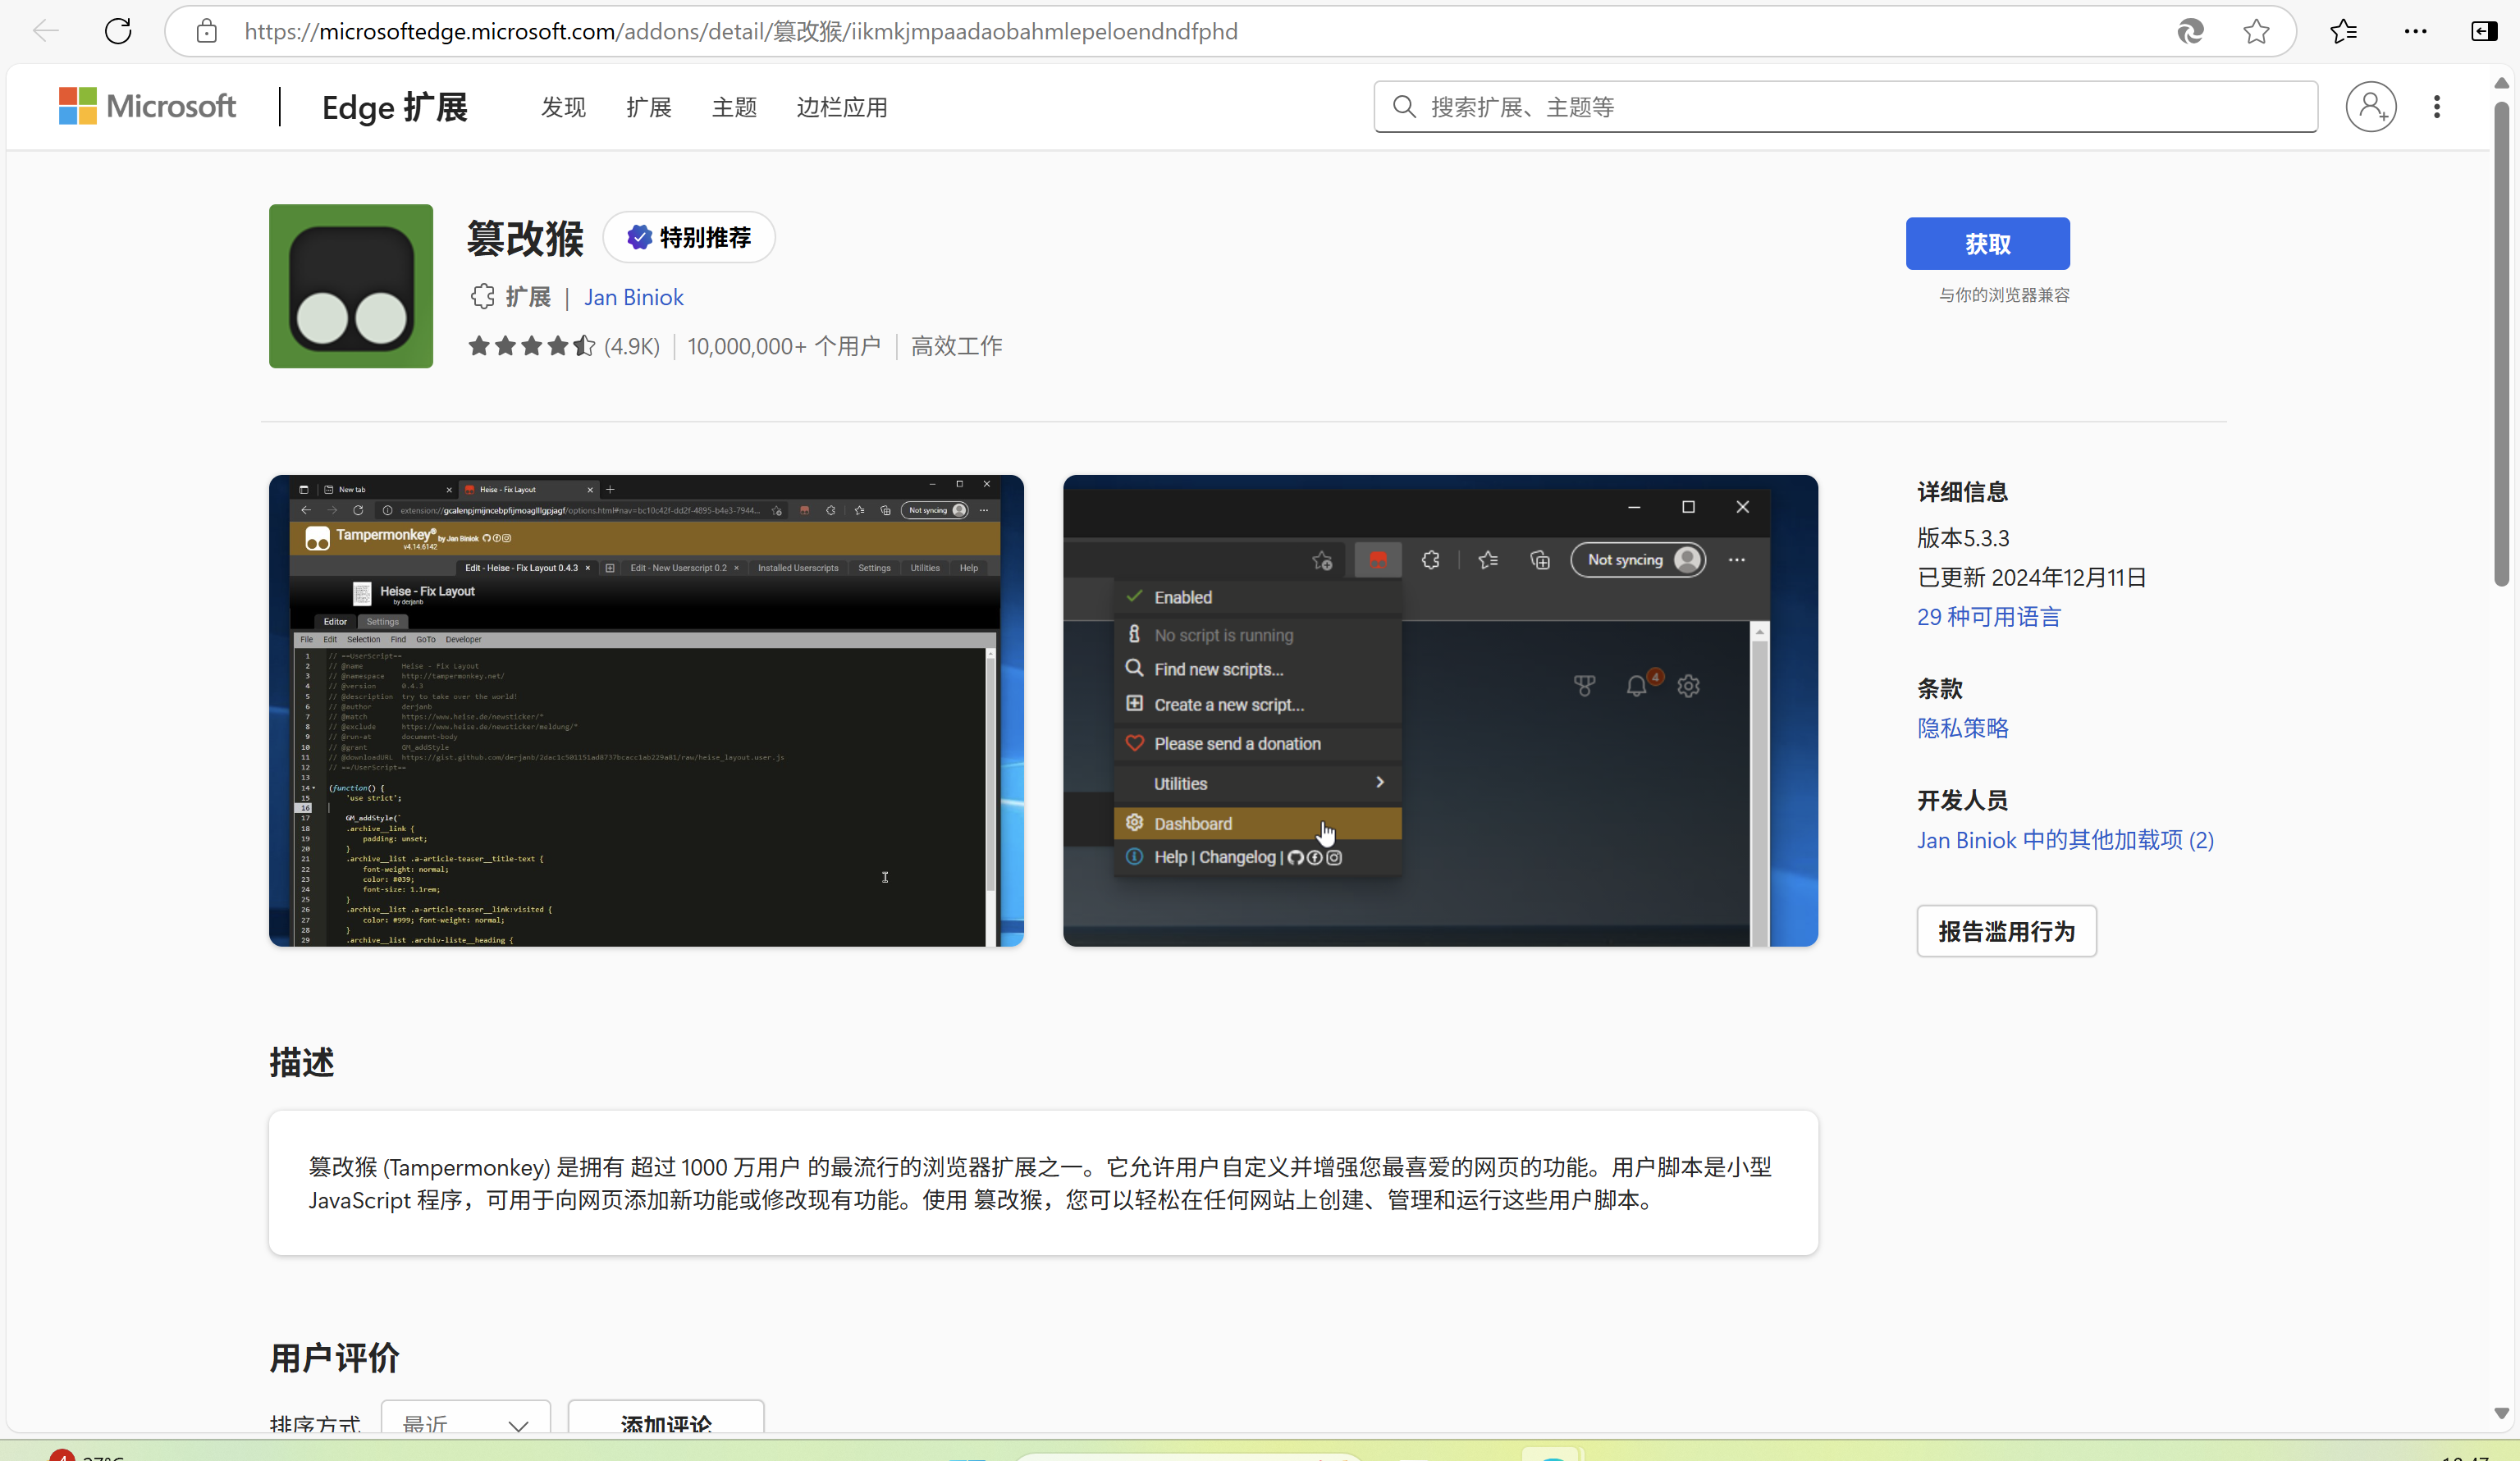Open the script editor screenshot thumbnail

click(x=646, y=710)
